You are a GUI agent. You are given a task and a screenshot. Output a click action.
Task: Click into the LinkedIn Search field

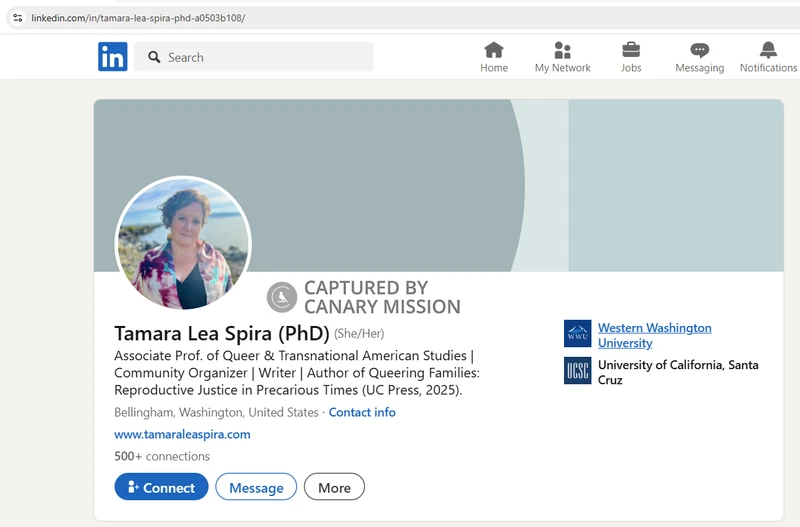point(254,57)
